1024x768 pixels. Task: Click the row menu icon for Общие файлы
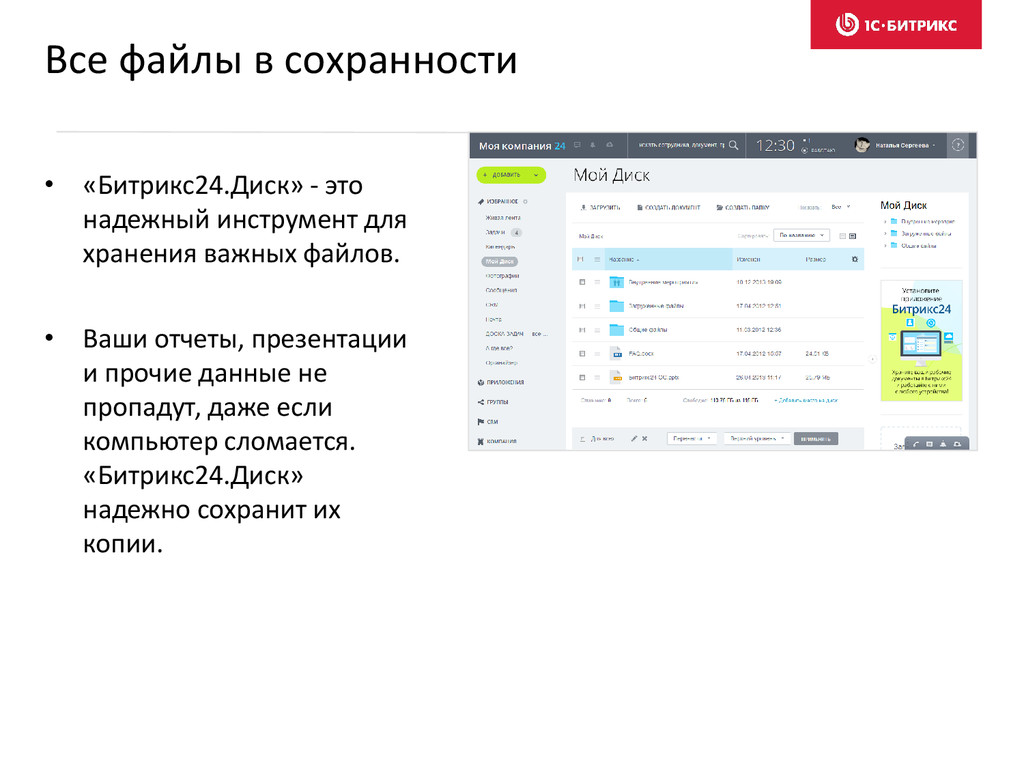coord(597,330)
